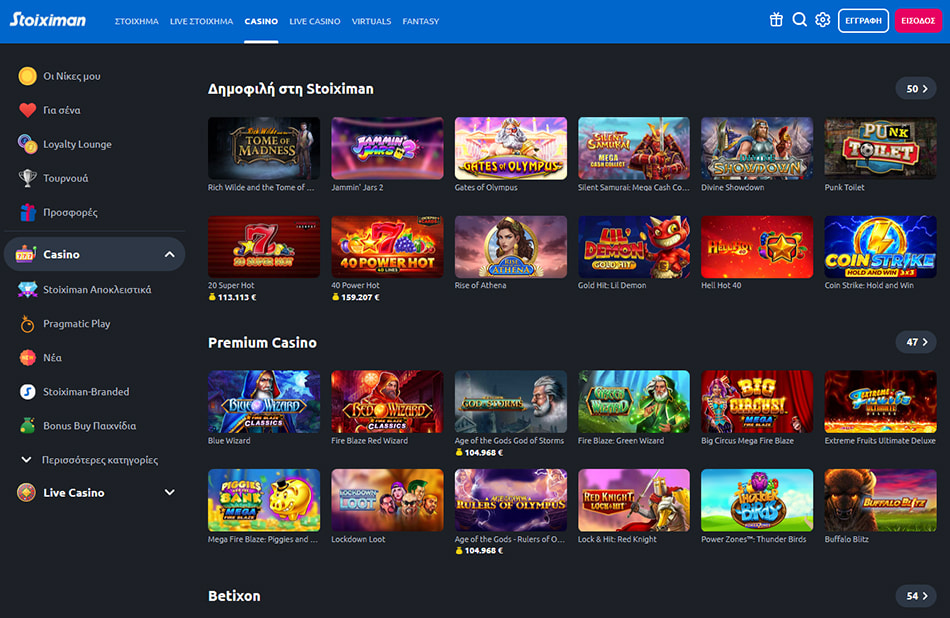The image size is (950, 618).
Task: Open Big Circus Mega Fire Blaze thumbnail
Action: 757,402
